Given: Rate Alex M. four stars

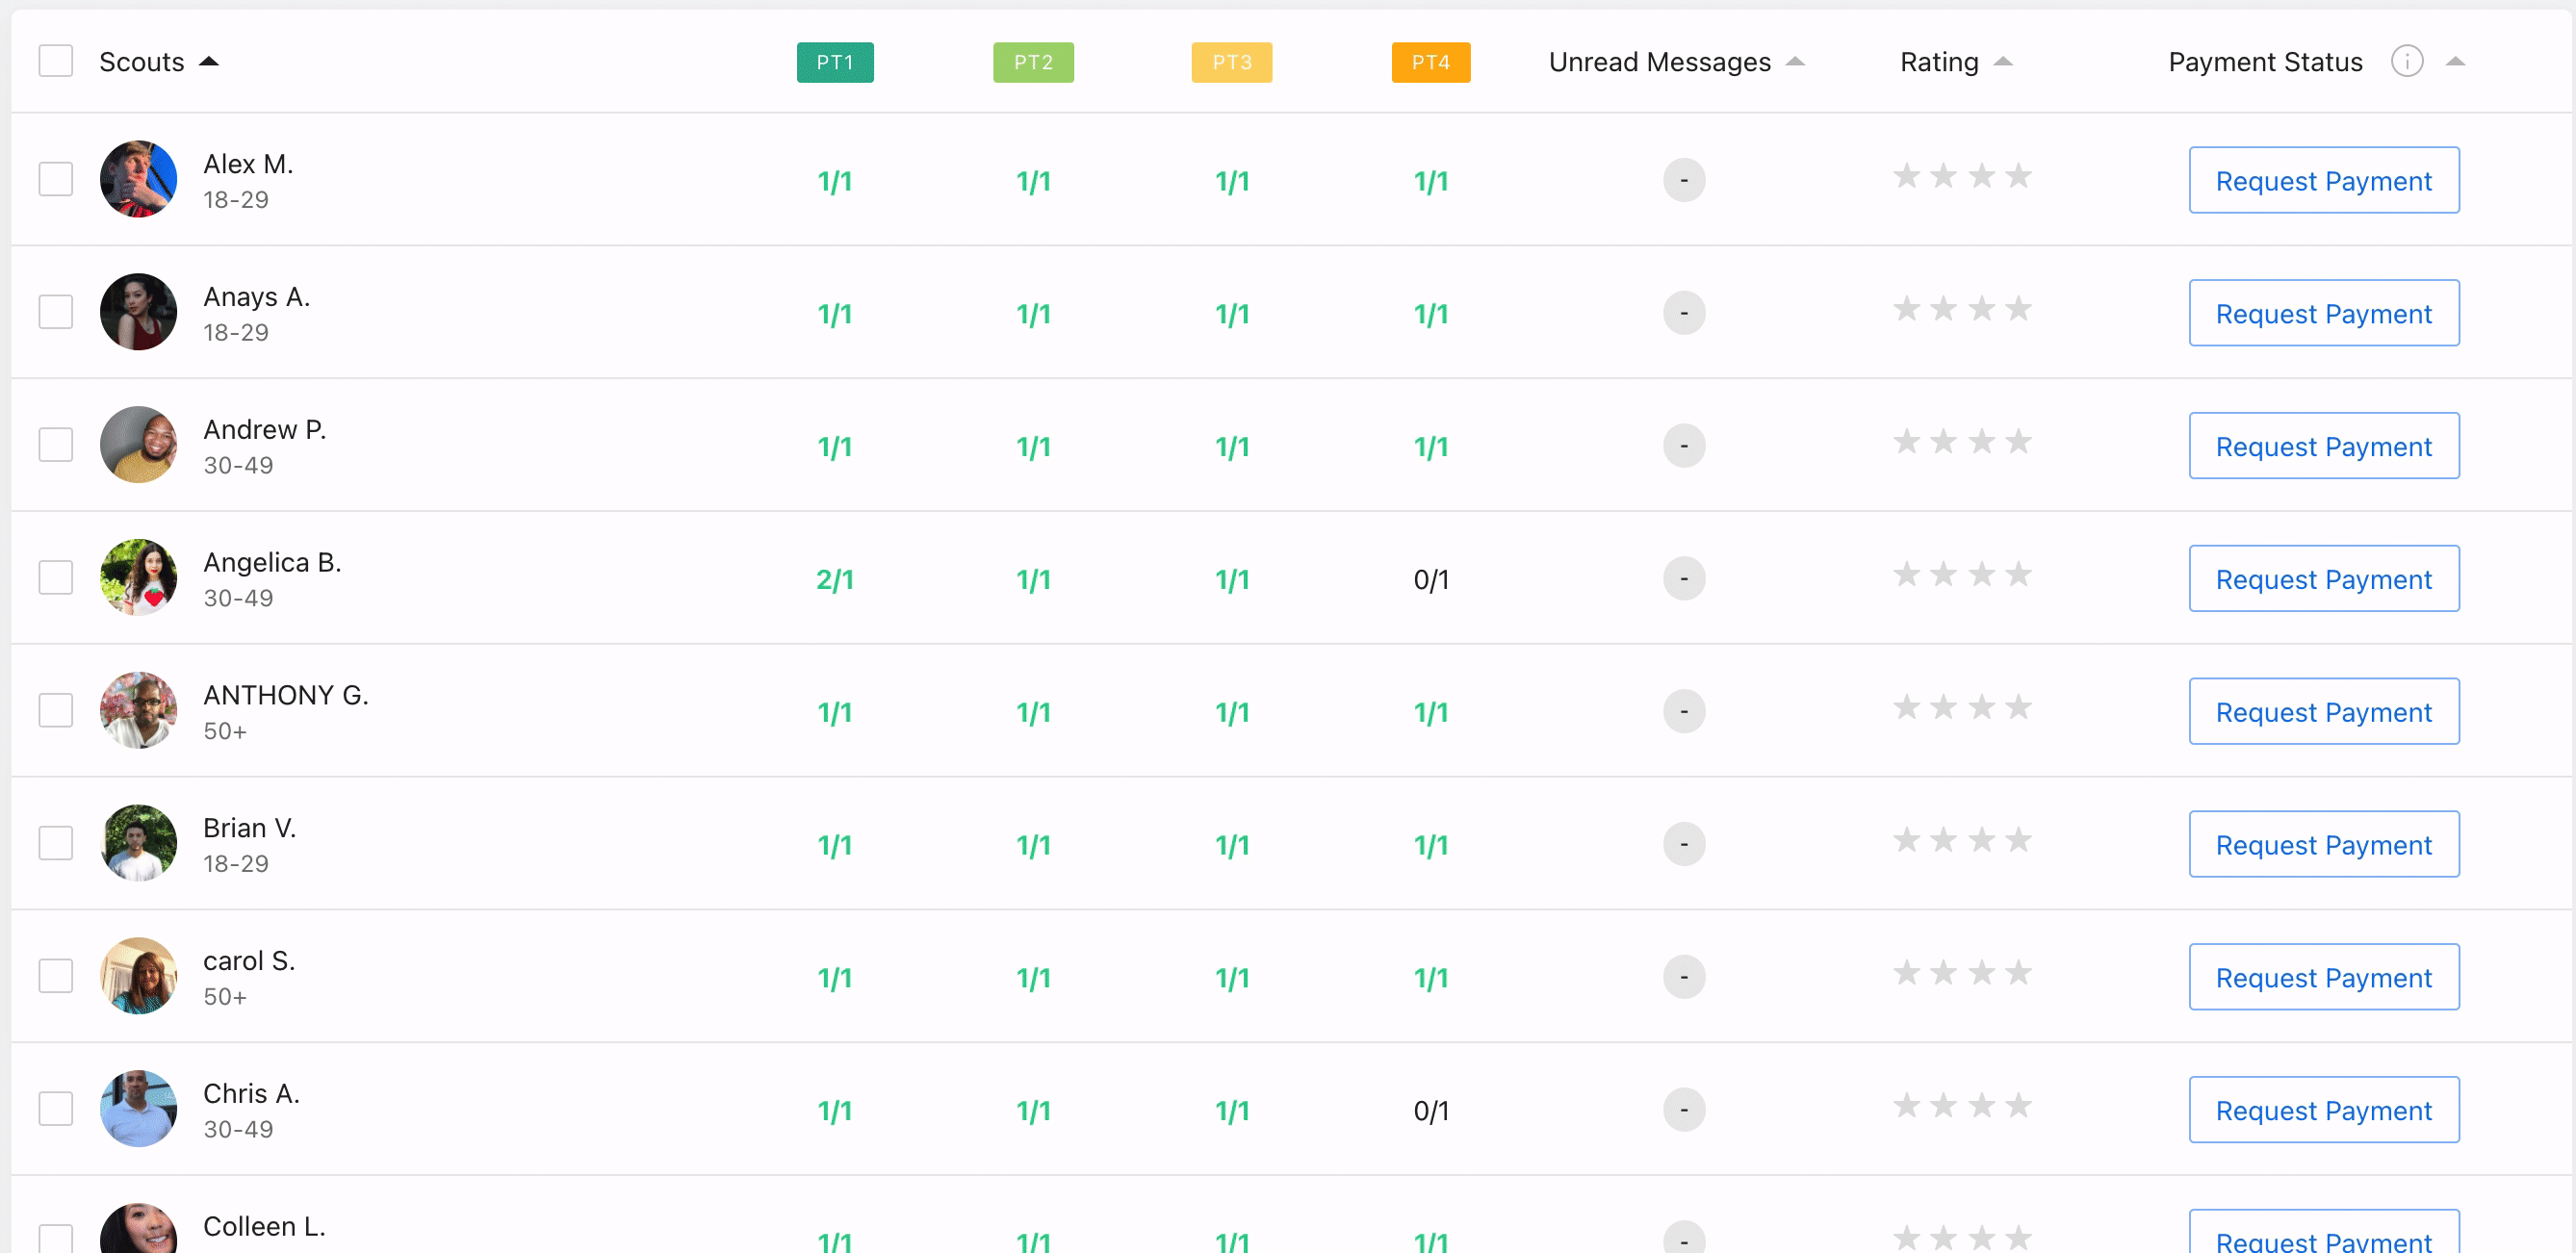Looking at the screenshot, I should coord(2019,176).
